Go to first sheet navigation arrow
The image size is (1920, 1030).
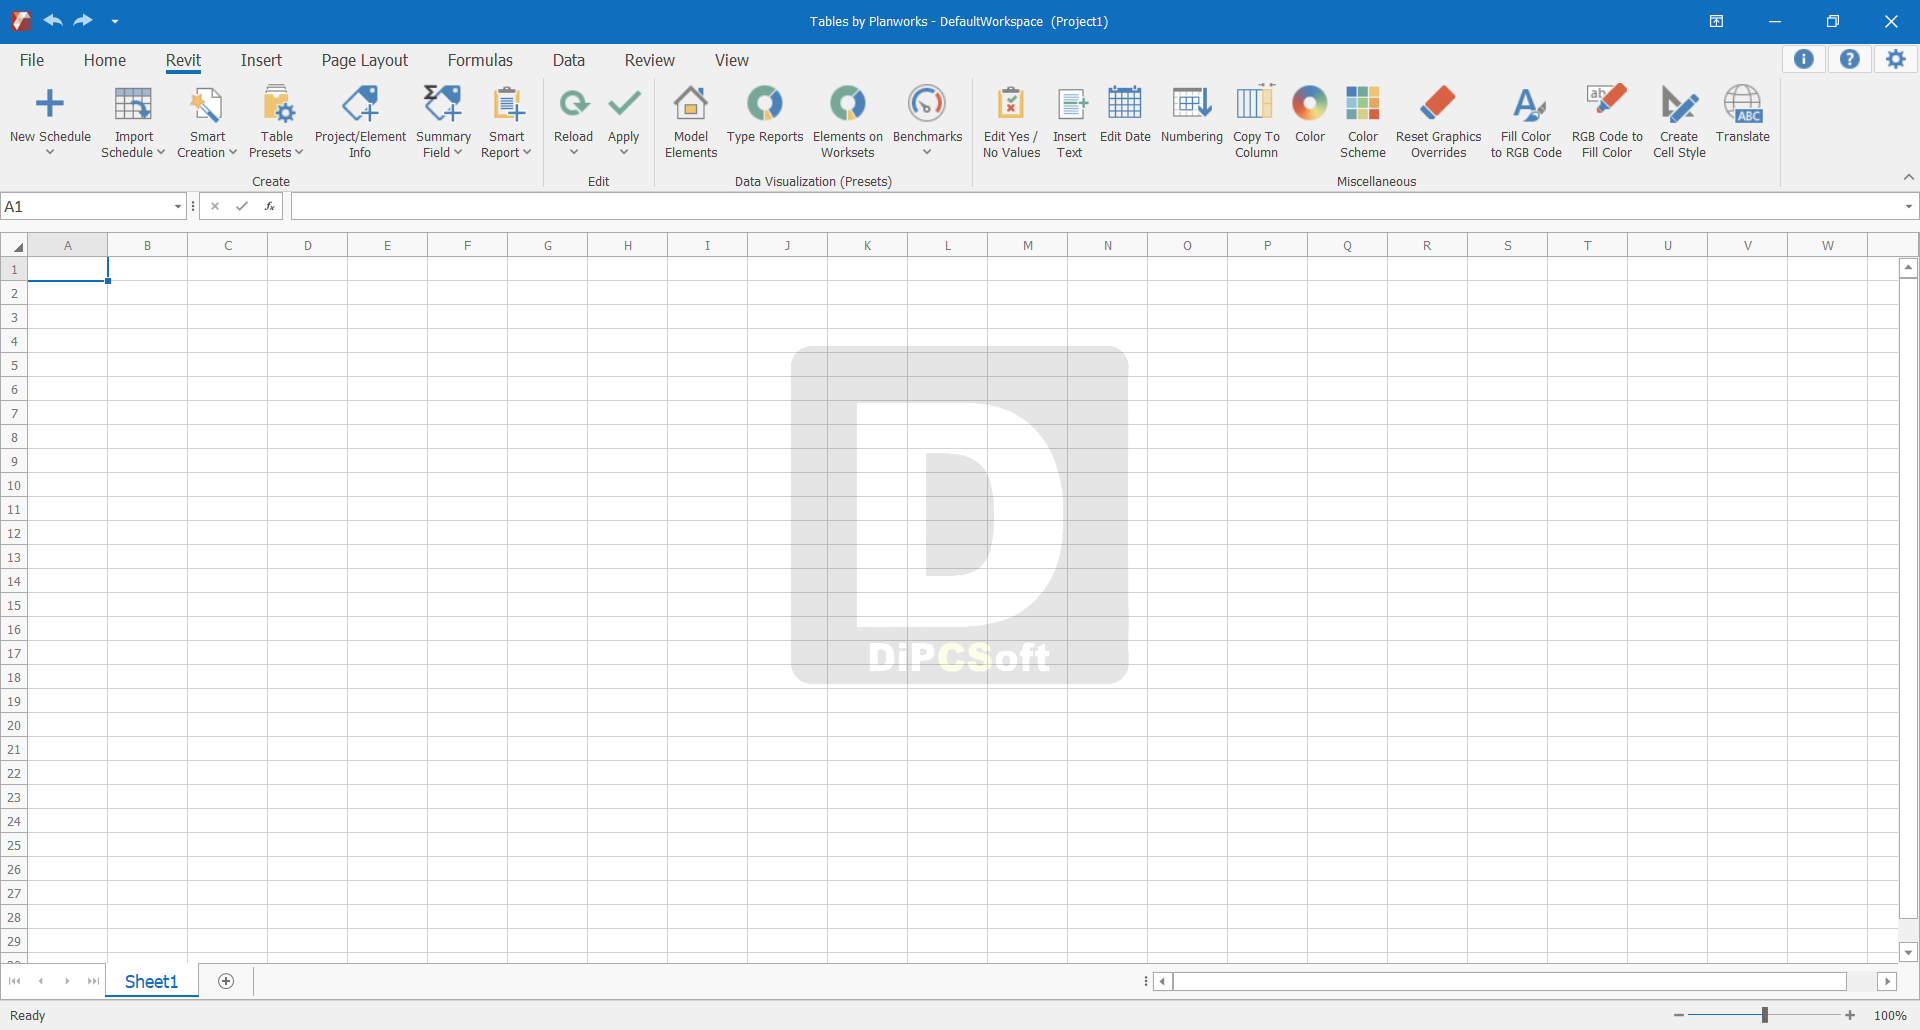pyautogui.click(x=14, y=981)
